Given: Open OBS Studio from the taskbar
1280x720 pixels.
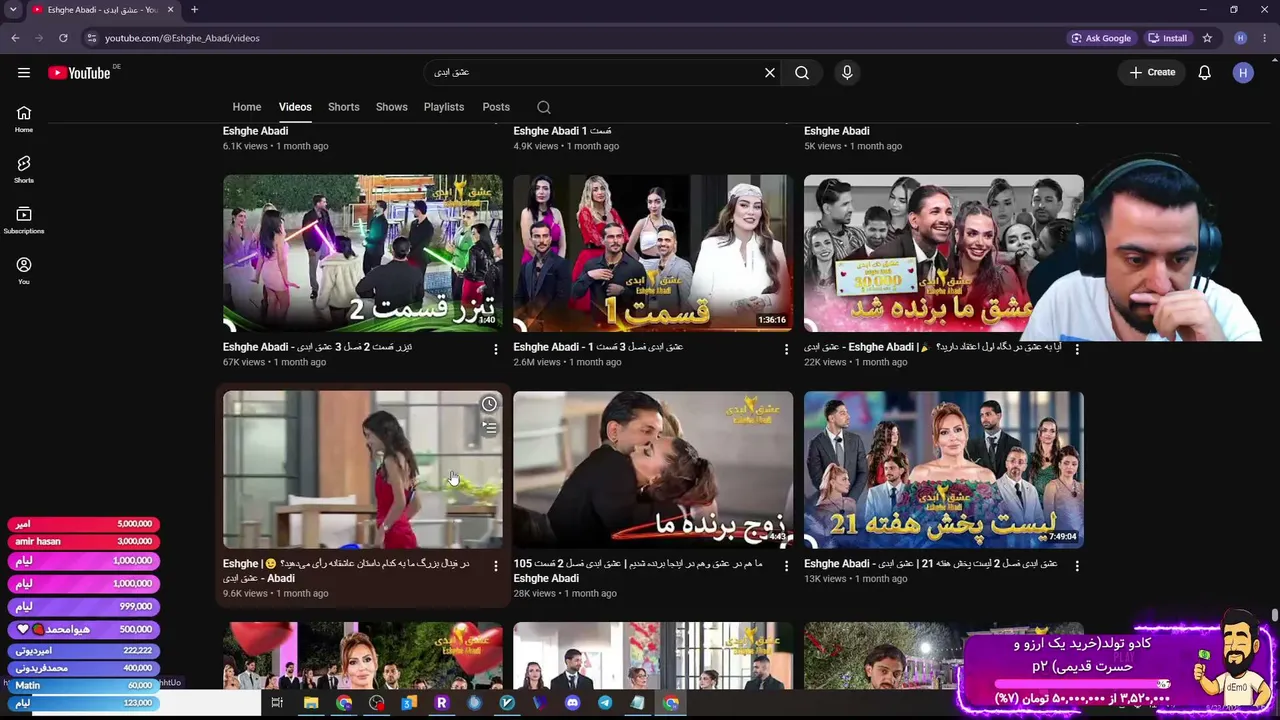Looking at the screenshot, I should coord(376,703).
